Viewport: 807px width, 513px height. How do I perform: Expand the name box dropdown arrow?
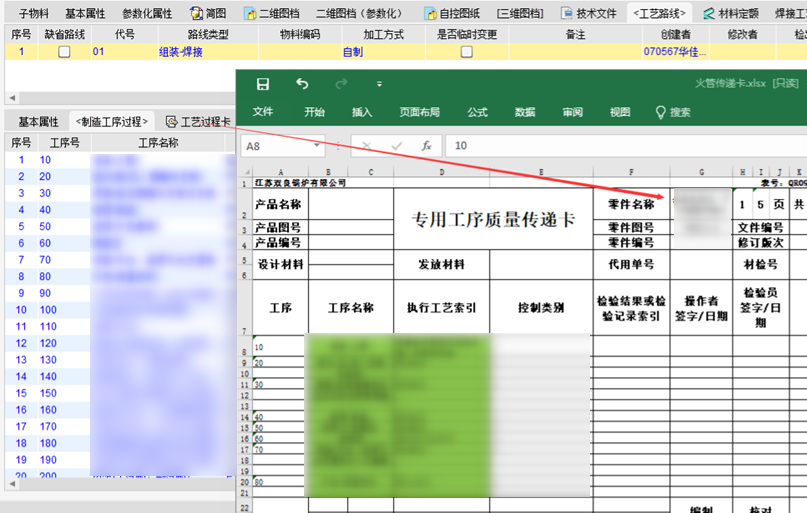pyautogui.click(x=317, y=146)
